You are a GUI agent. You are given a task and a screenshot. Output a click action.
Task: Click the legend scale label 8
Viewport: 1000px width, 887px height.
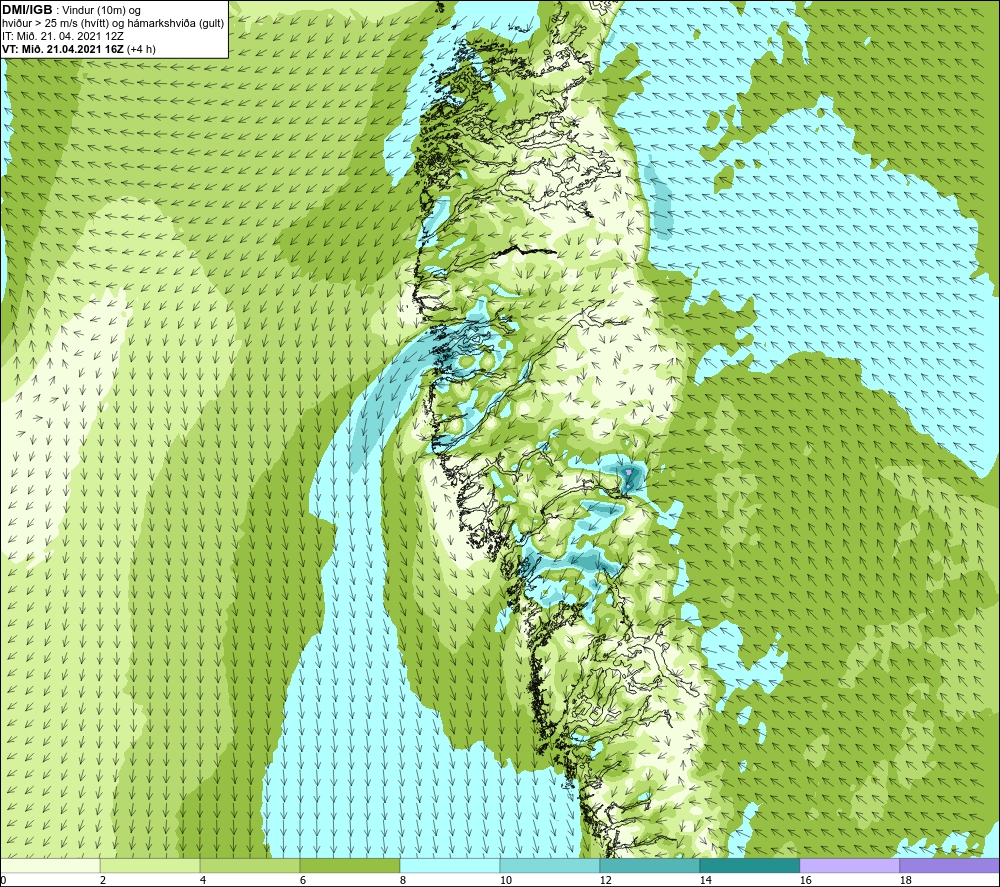(403, 881)
